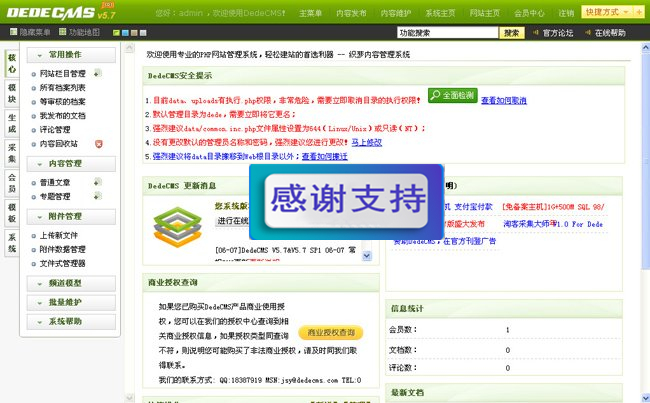Screen dimensions: 650x403
Task: Click the main page scrollbar down arrow
Action: [x=645, y=397]
